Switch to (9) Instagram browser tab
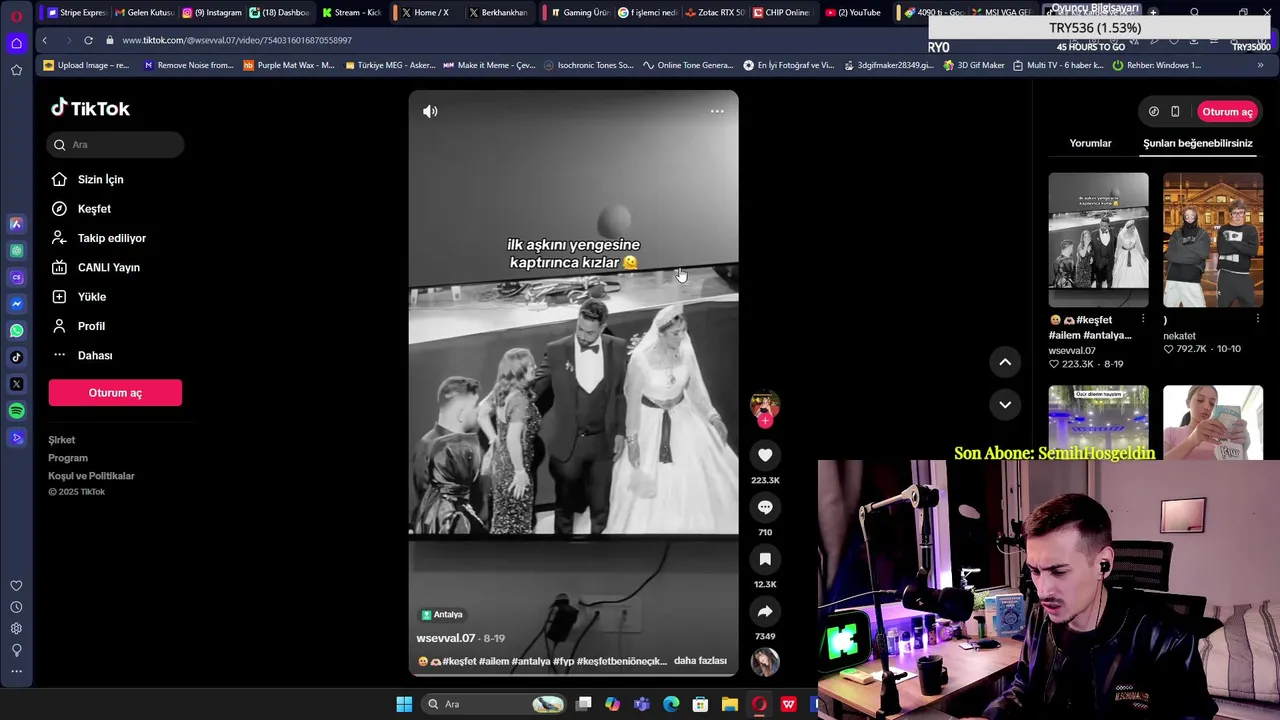Viewport: 1280px width, 720px height. click(212, 13)
